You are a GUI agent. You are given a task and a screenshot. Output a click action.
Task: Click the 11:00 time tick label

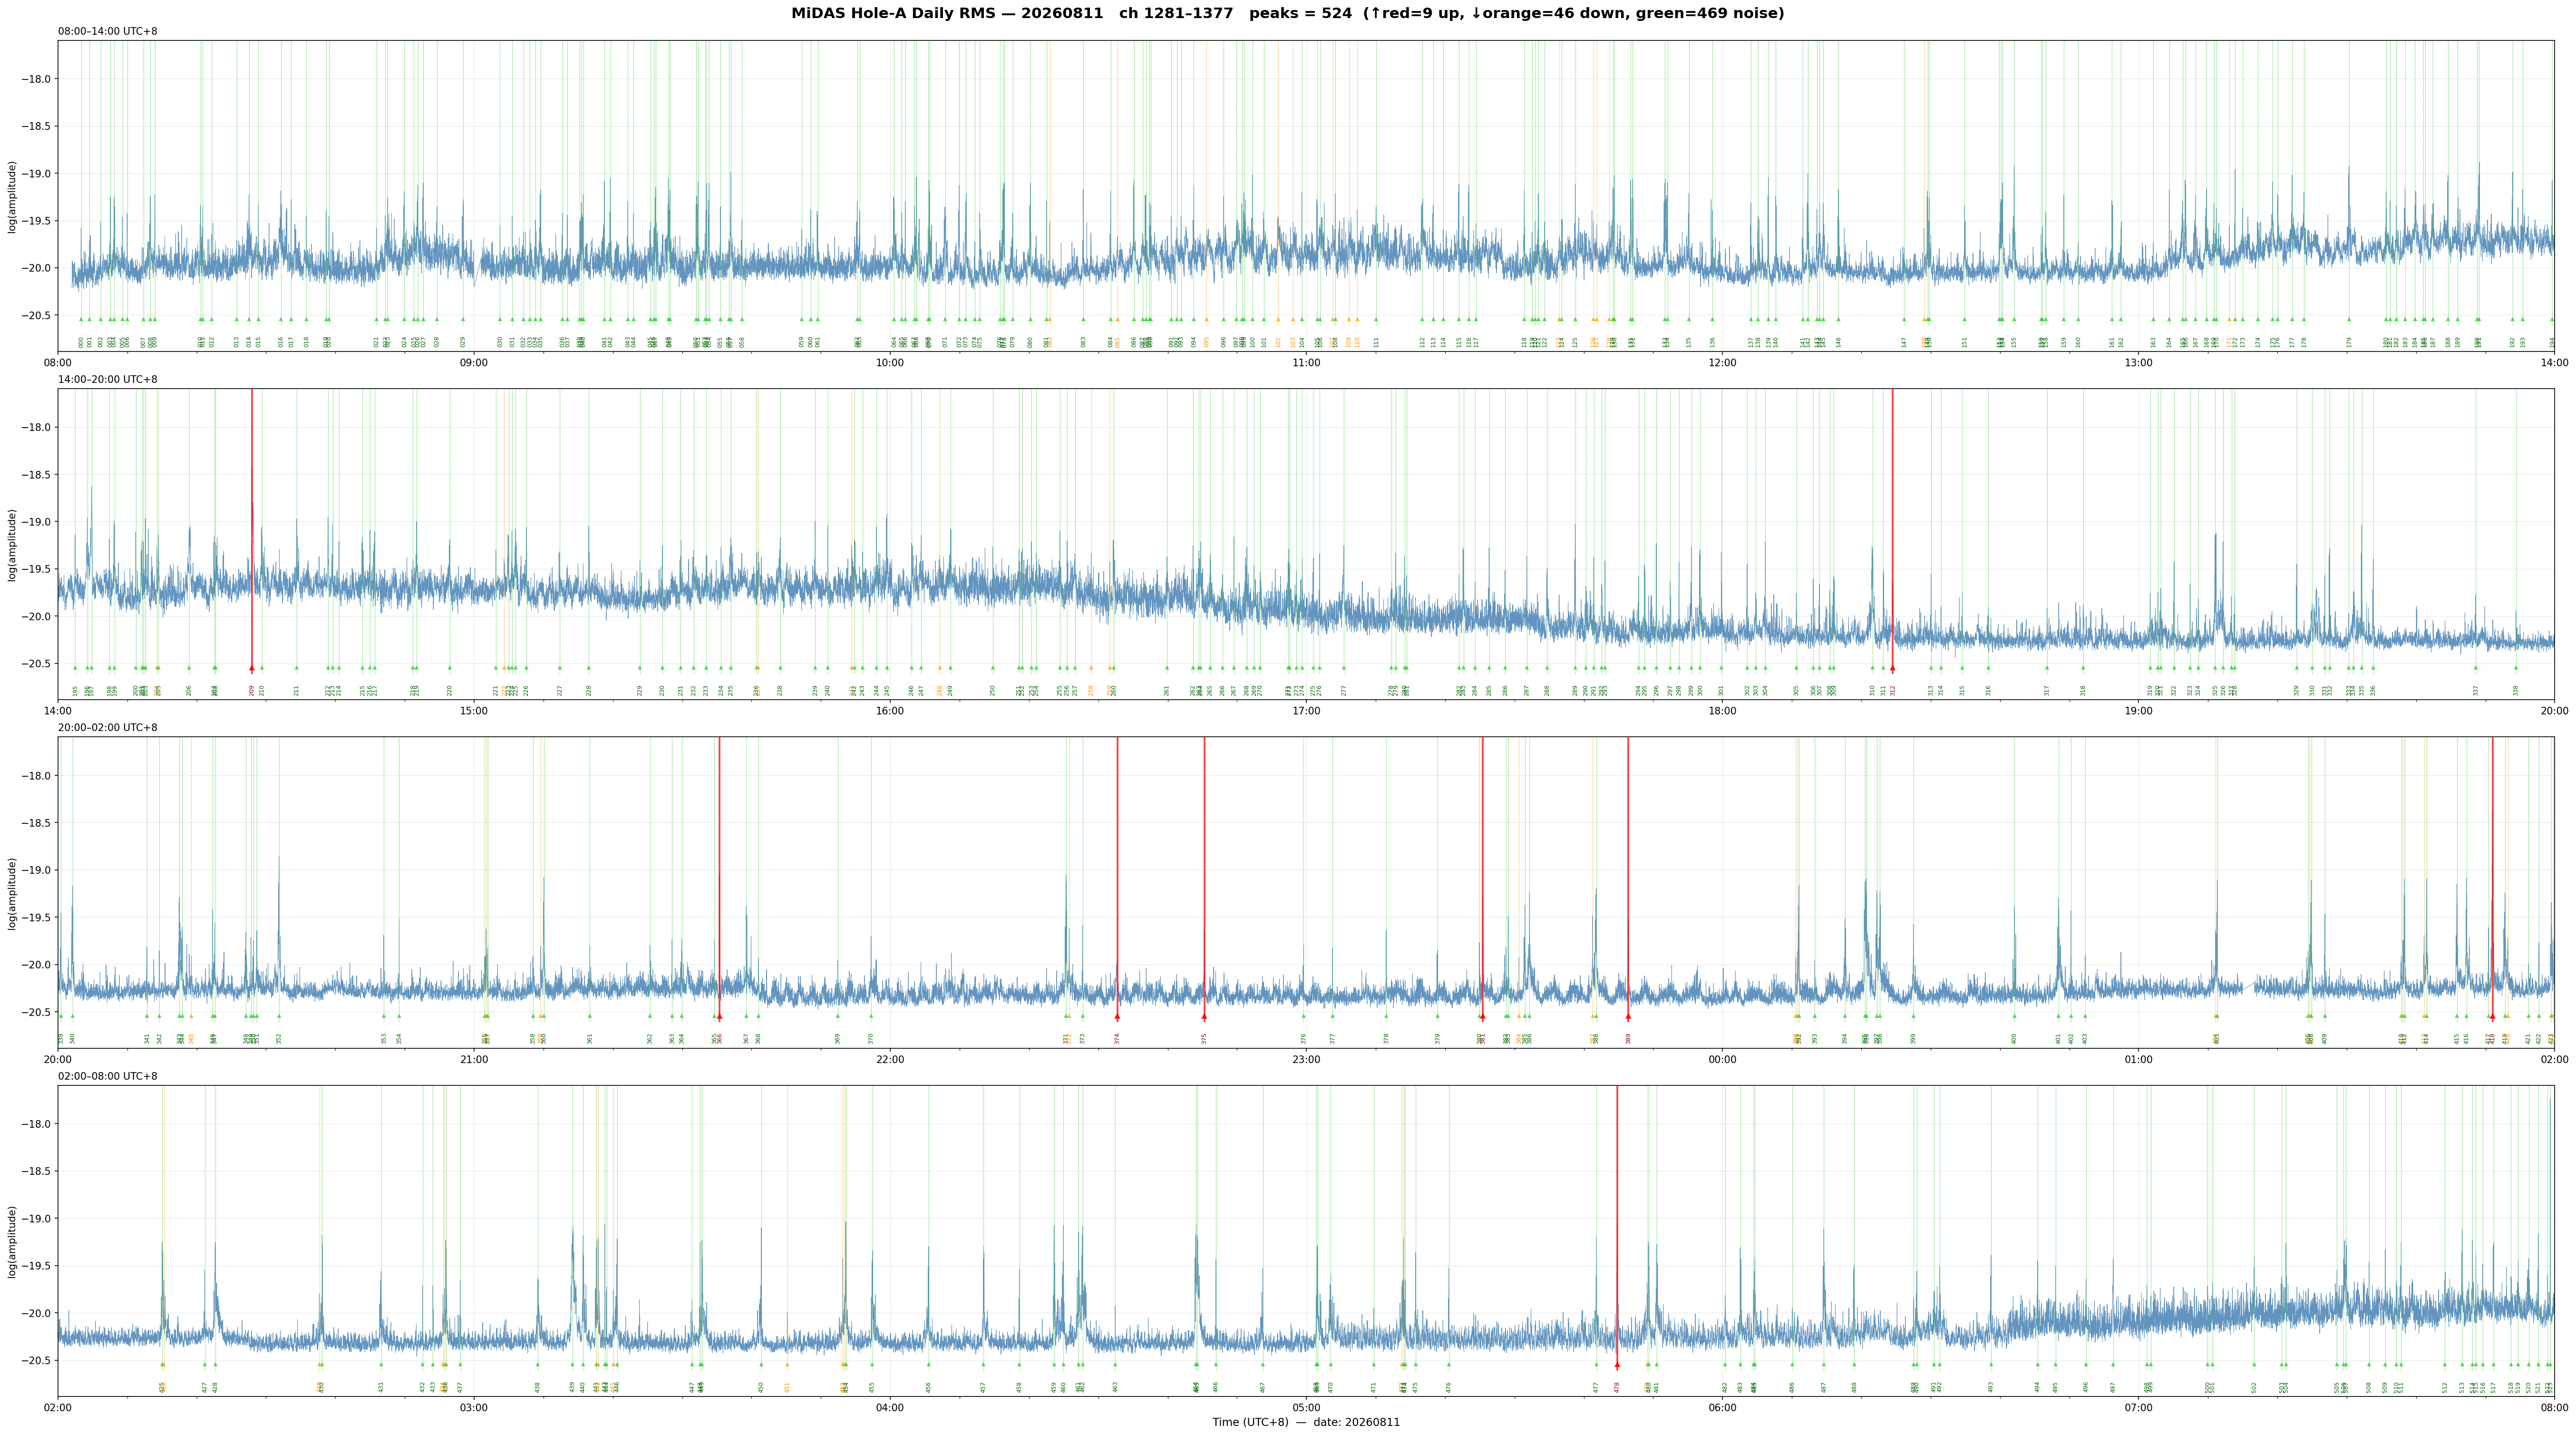(x=1306, y=363)
